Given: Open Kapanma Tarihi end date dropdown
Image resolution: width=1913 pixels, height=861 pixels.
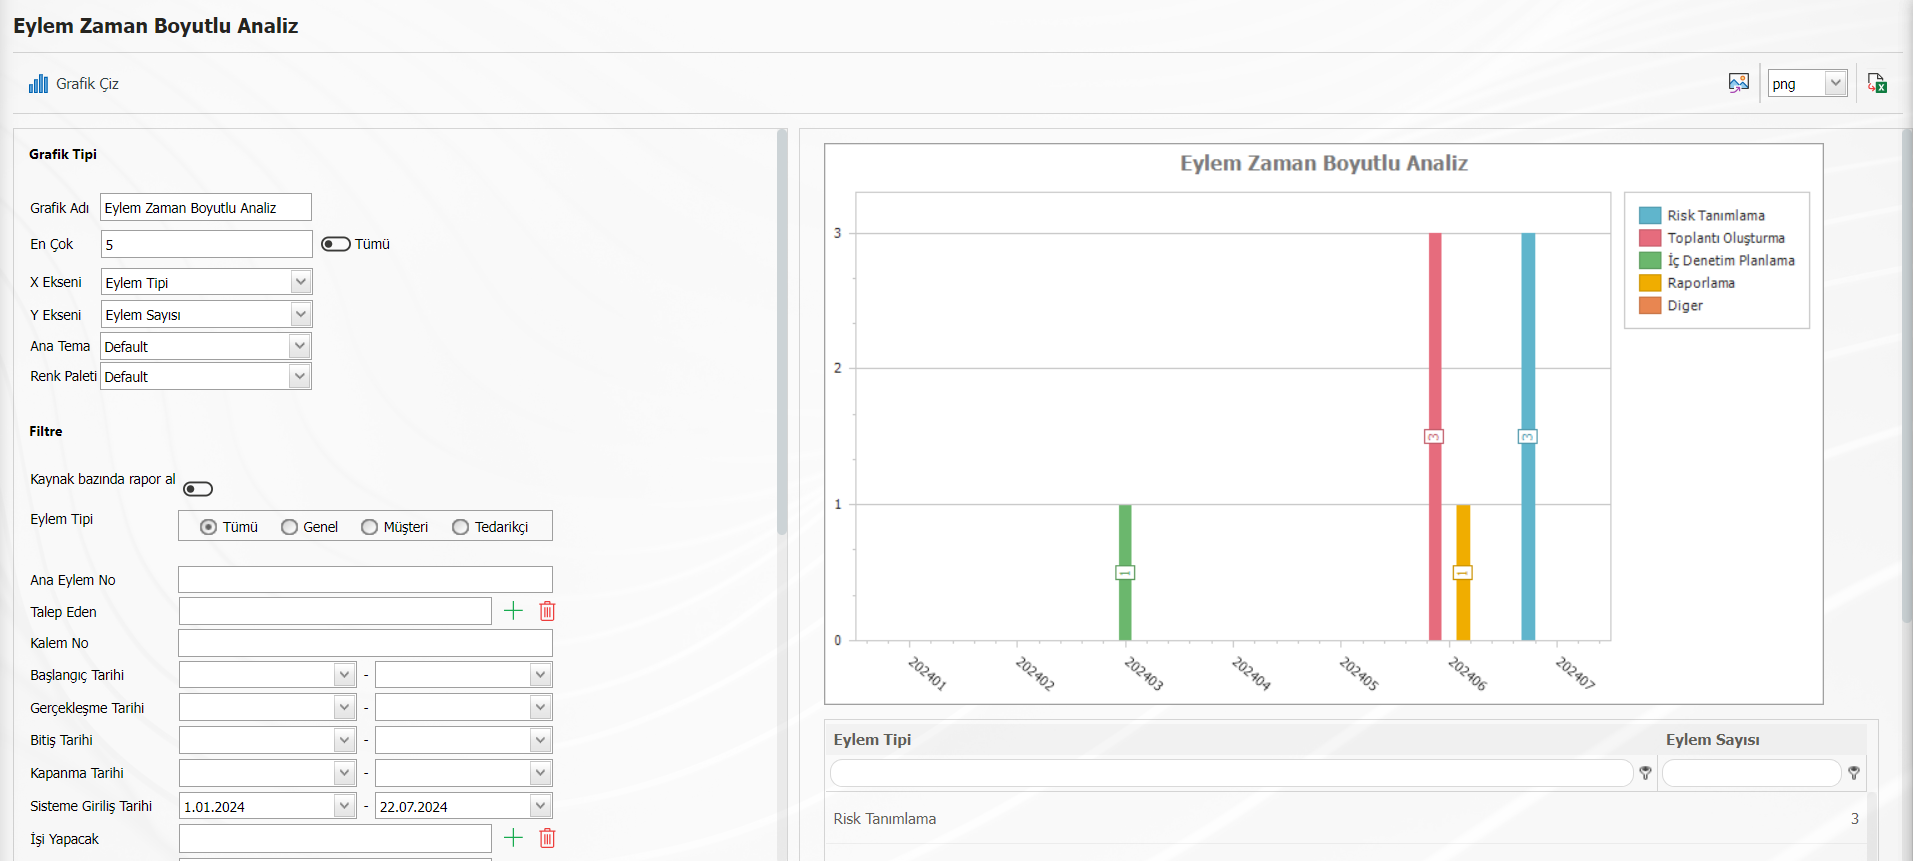Looking at the screenshot, I should coord(540,773).
